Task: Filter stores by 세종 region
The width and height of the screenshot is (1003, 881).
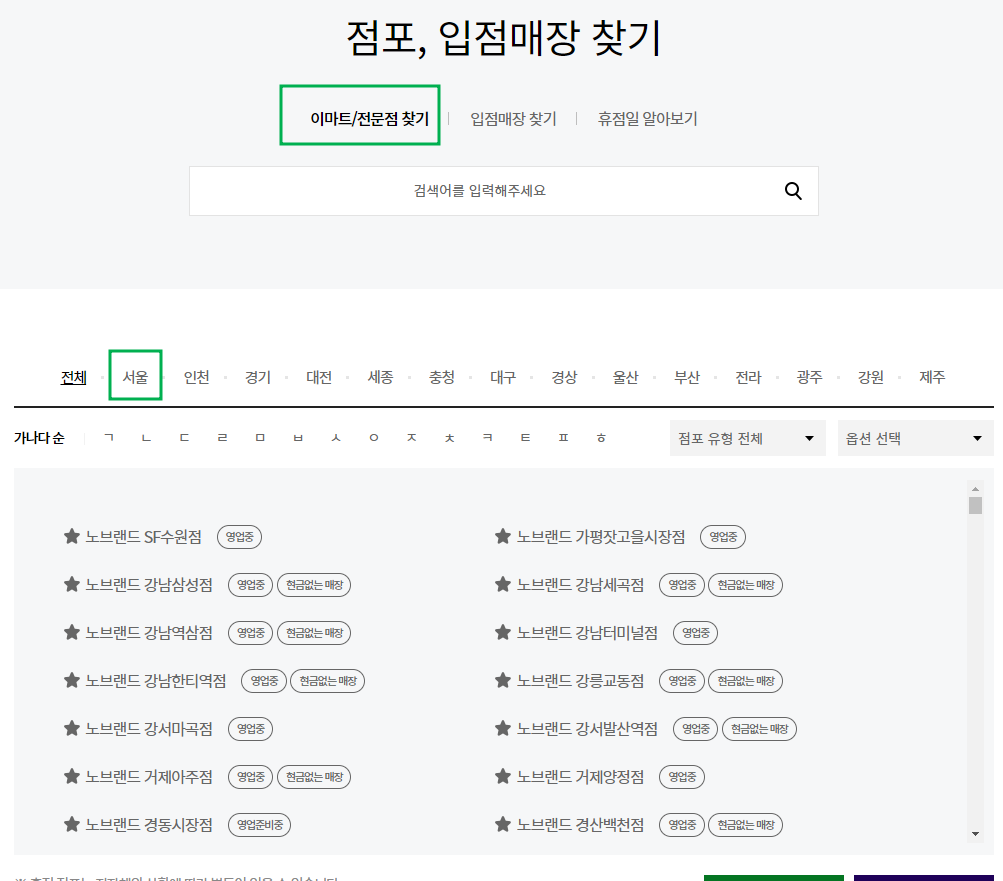Action: pos(380,377)
